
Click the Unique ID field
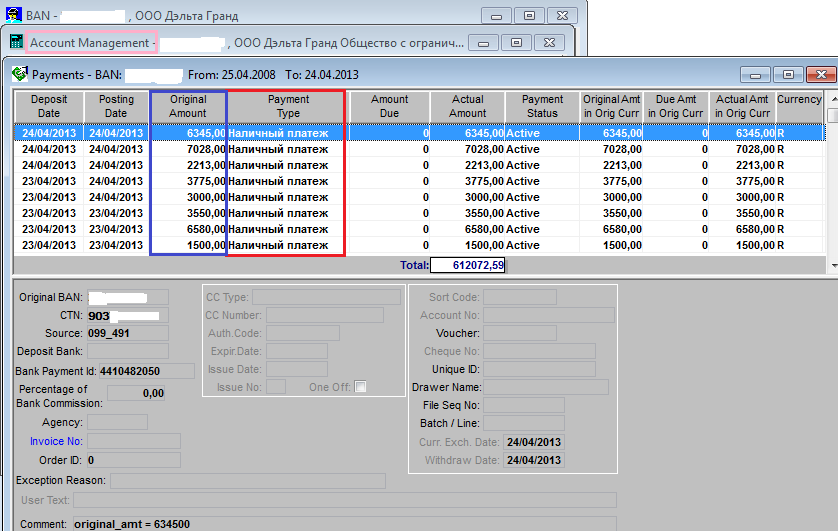pos(539,369)
